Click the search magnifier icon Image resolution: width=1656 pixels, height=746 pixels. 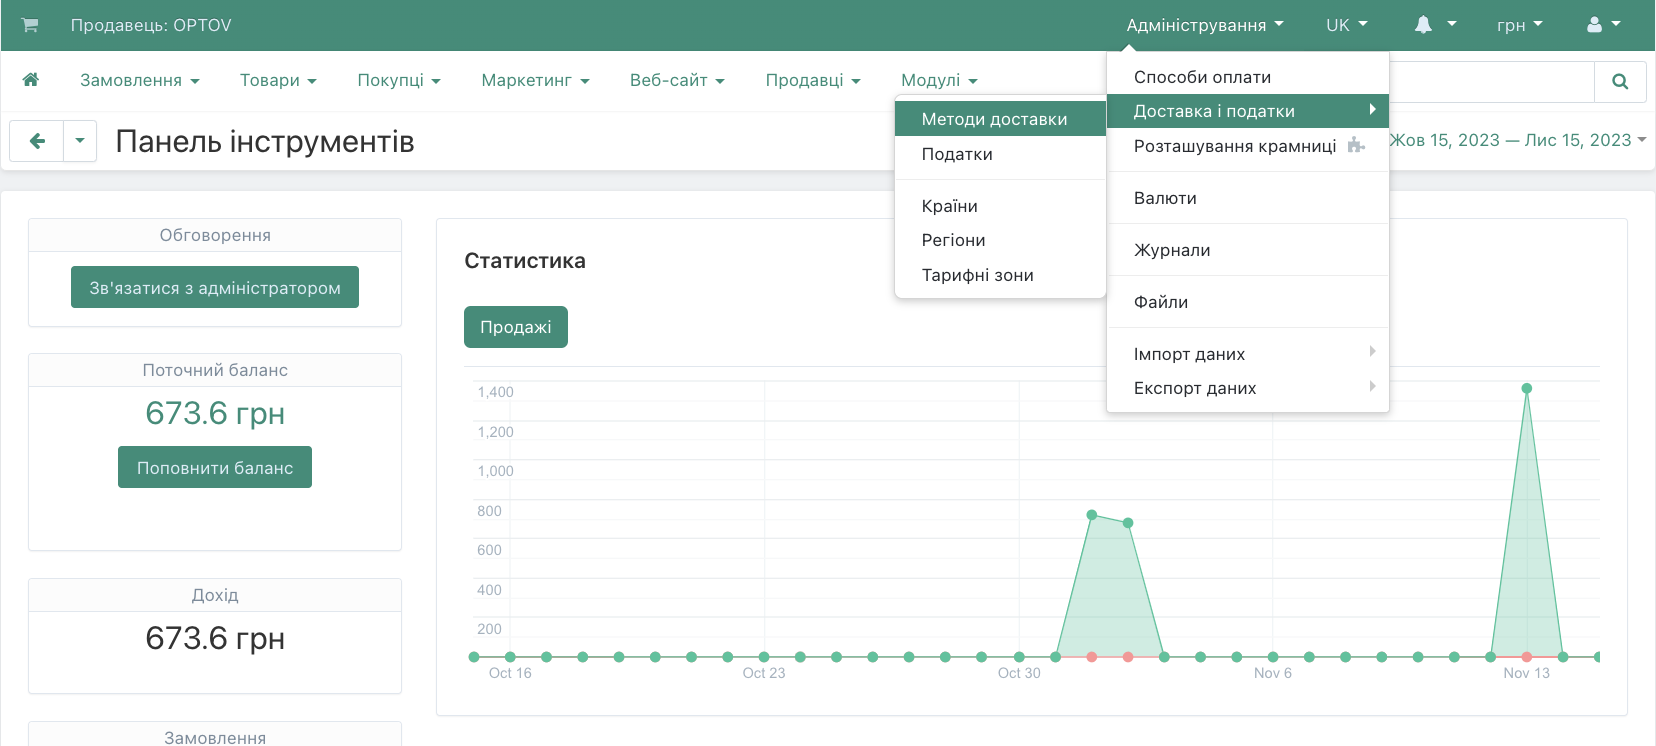(x=1620, y=82)
